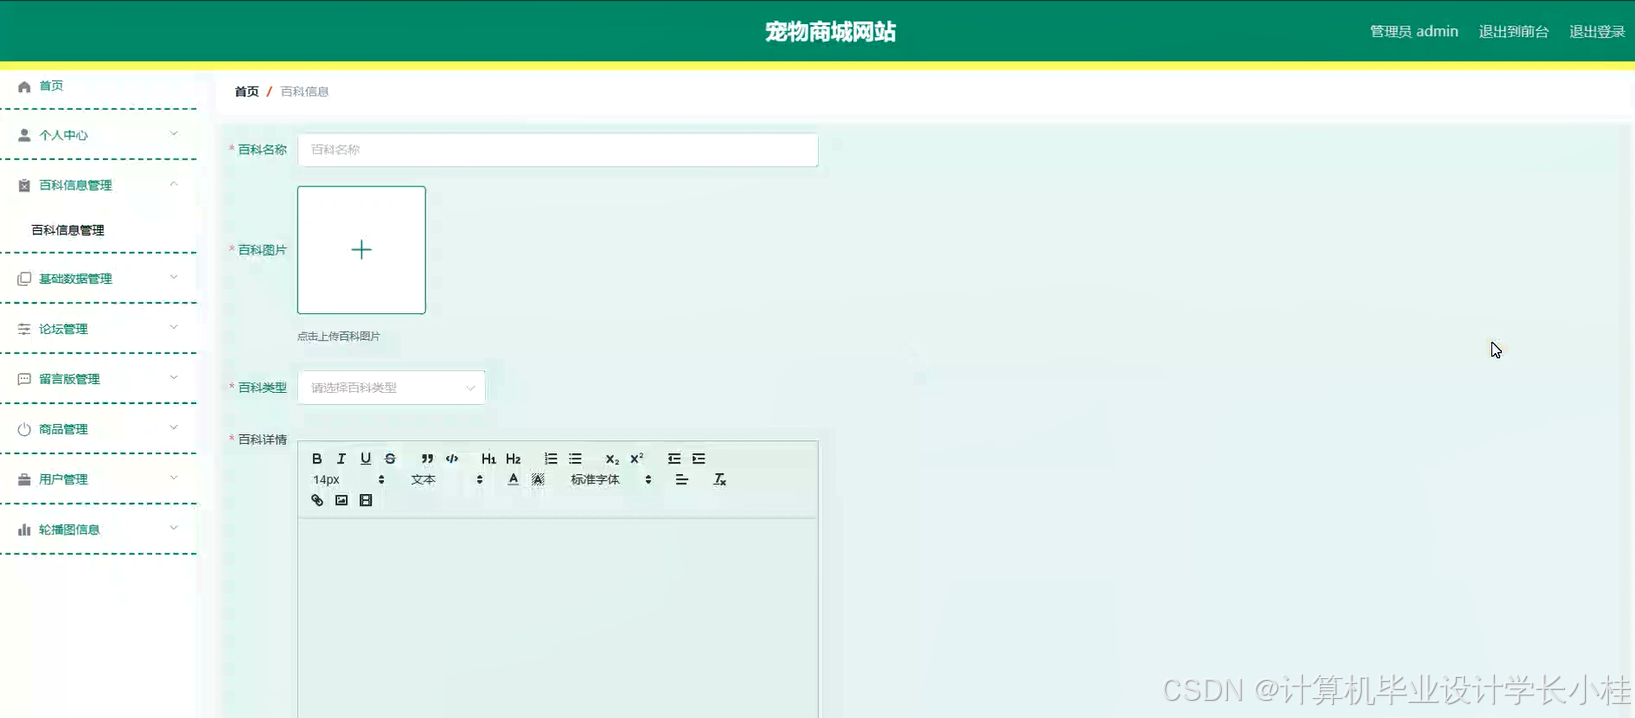Pick the text background color option
The width and height of the screenshot is (1635, 718).
[538, 480]
